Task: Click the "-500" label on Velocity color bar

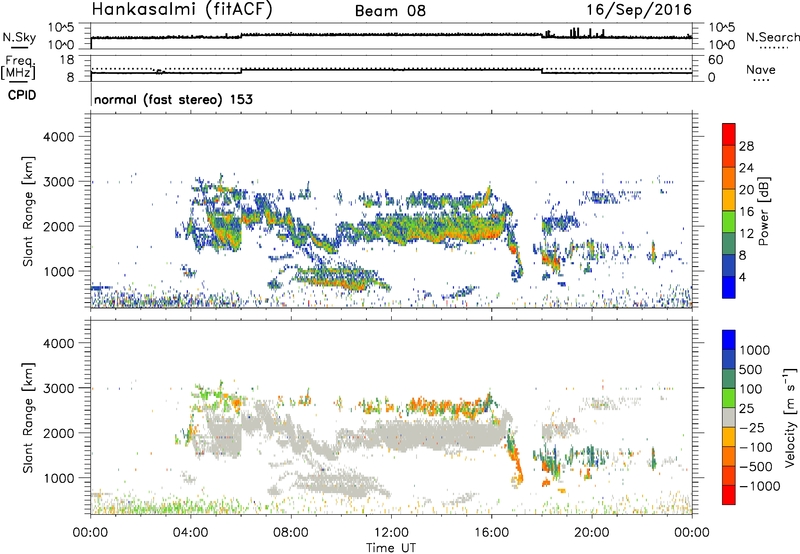Action: pyautogui.click(x=756, y=467)
